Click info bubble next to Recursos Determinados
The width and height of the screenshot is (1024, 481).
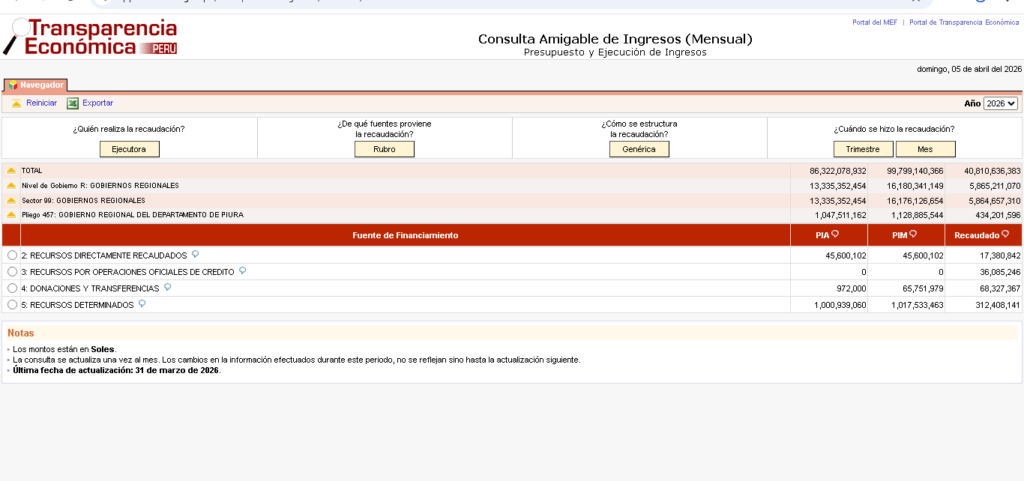[x=142, y=304]
